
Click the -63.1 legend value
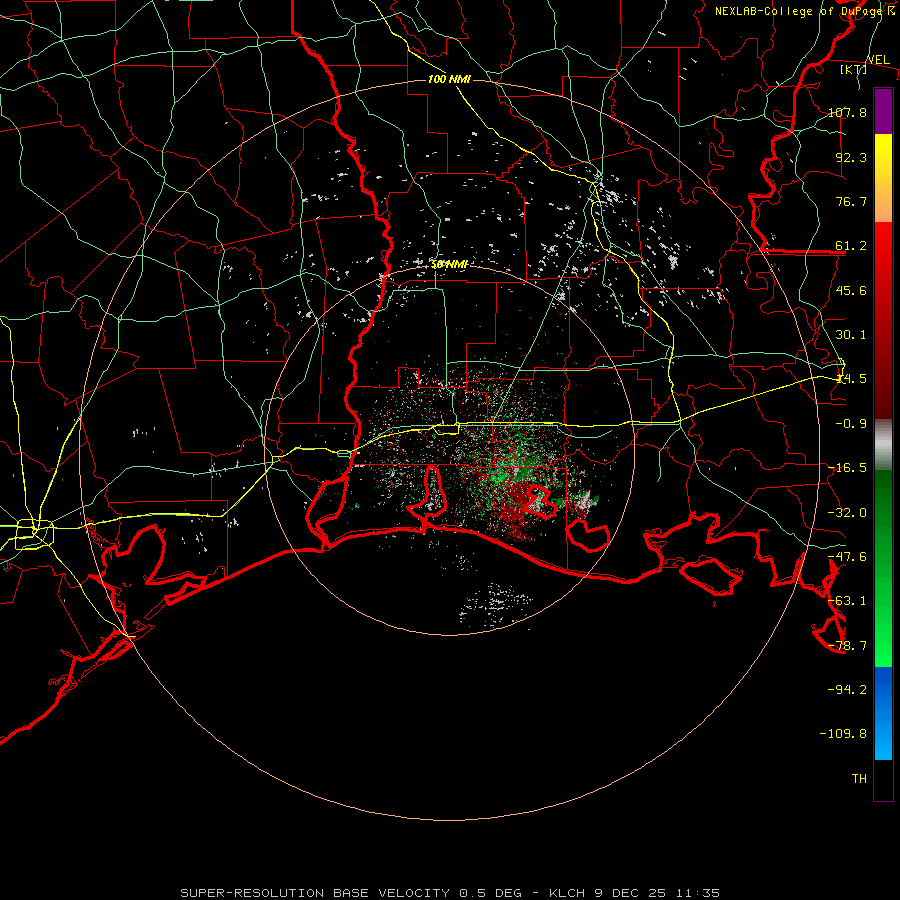[847, 601]
